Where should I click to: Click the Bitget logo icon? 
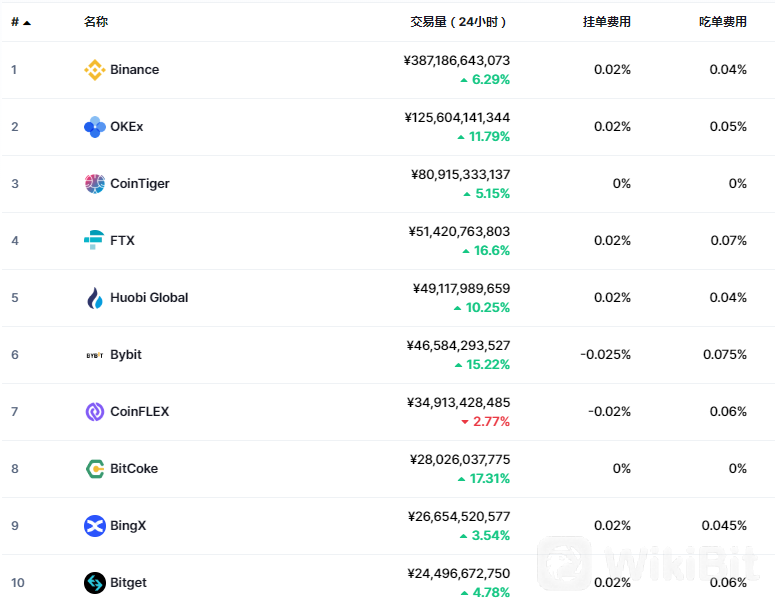[94, 583]
